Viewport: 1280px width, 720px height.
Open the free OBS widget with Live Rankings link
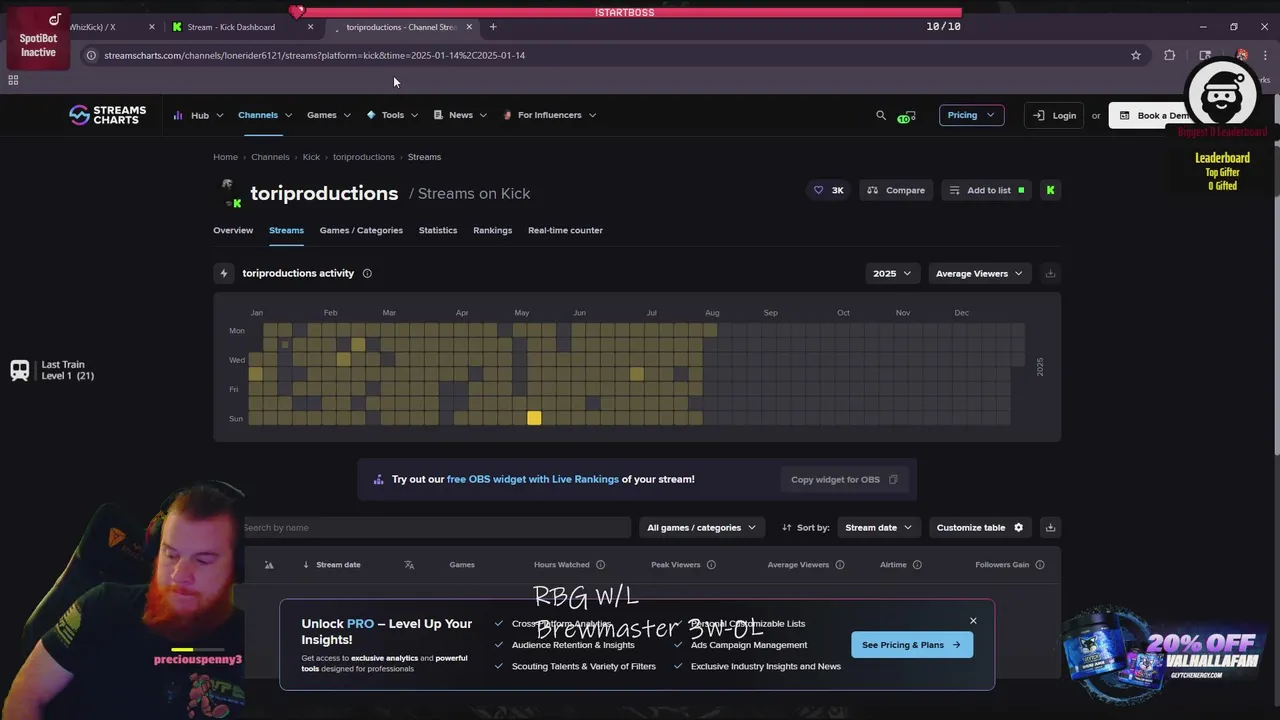pos(533,479)
